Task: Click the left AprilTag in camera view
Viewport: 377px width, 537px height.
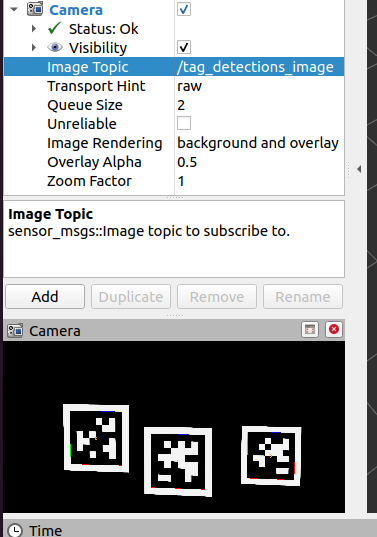Action: 96,438
